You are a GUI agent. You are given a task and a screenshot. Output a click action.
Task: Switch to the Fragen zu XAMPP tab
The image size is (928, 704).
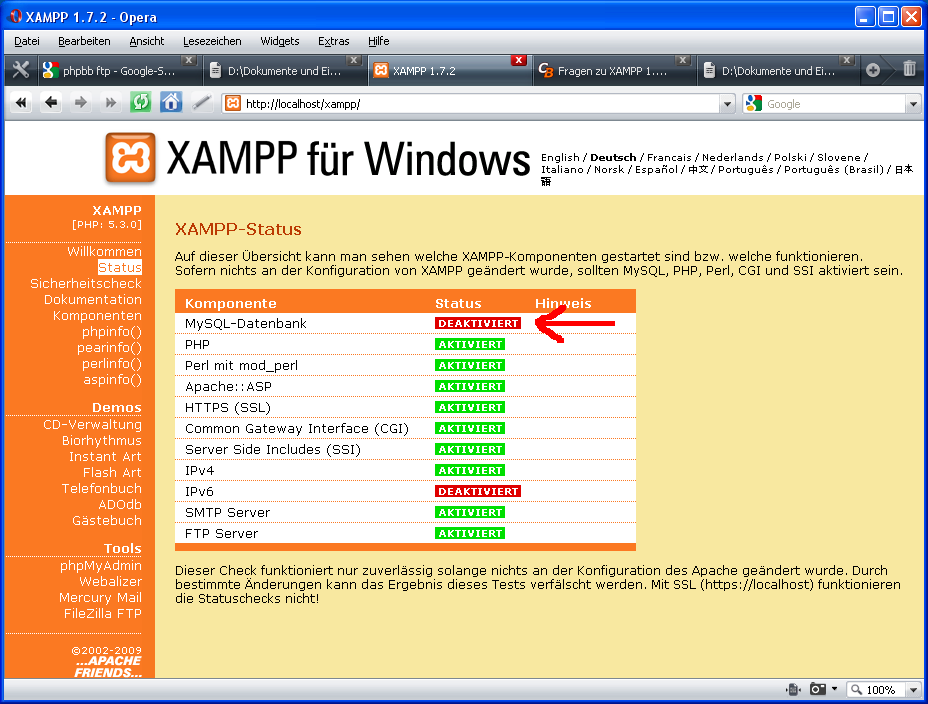coord(613,71)
